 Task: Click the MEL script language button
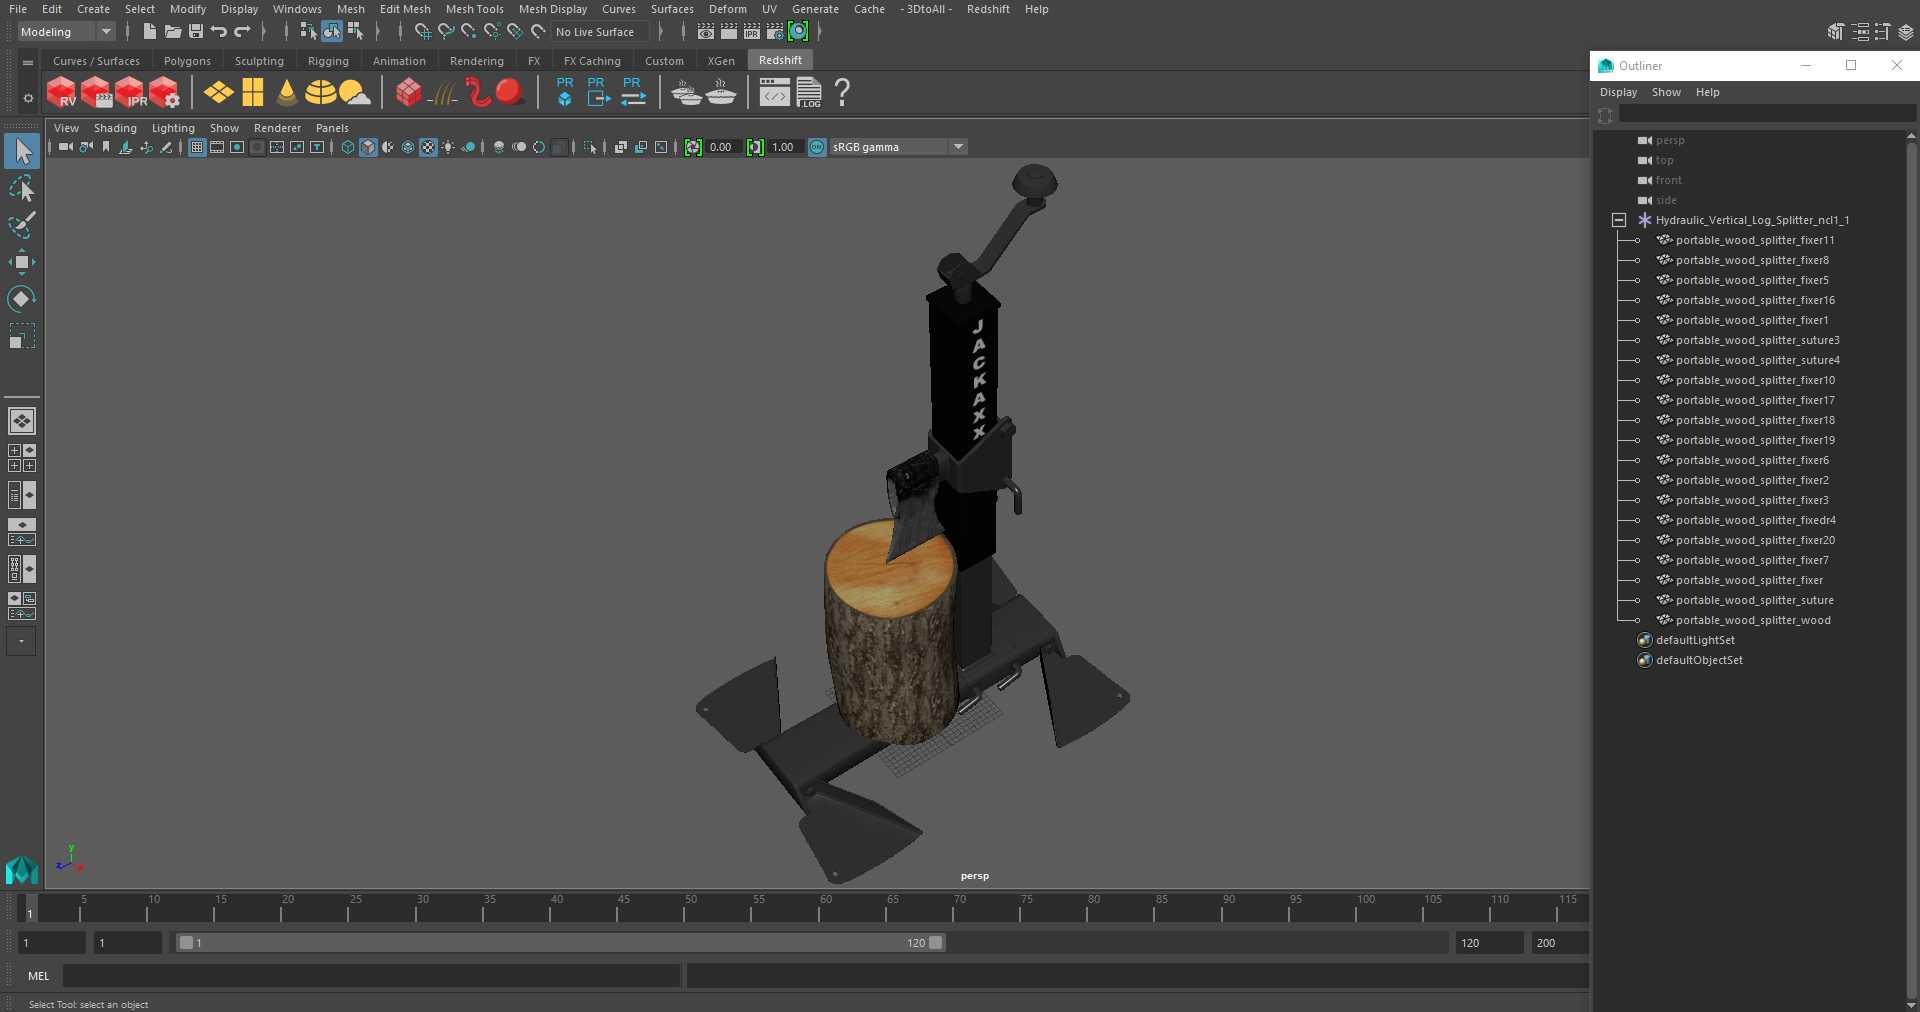click(x=39, y=976)
